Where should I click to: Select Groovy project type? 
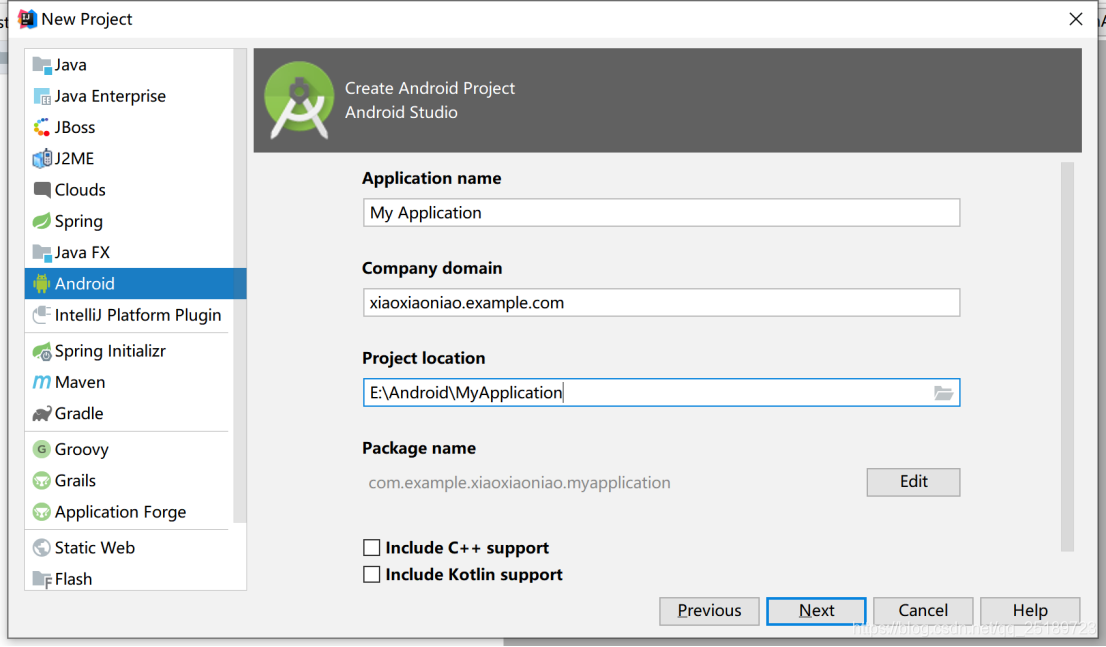pyautogui.click(x=135, y=449)
